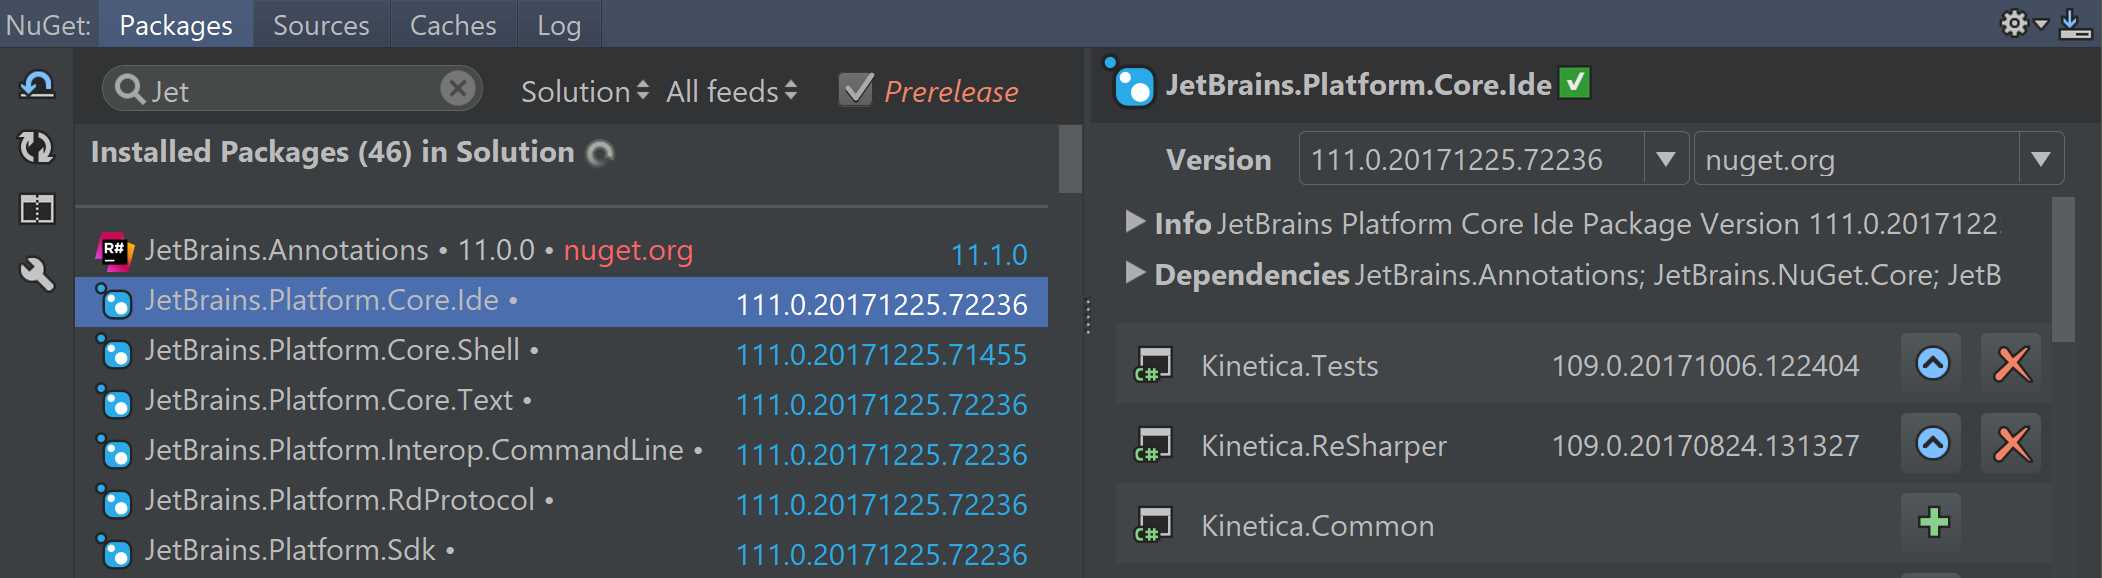Toggle the details pane layout icon
This screenshot has width=2102, height=578.
(37, 210)
